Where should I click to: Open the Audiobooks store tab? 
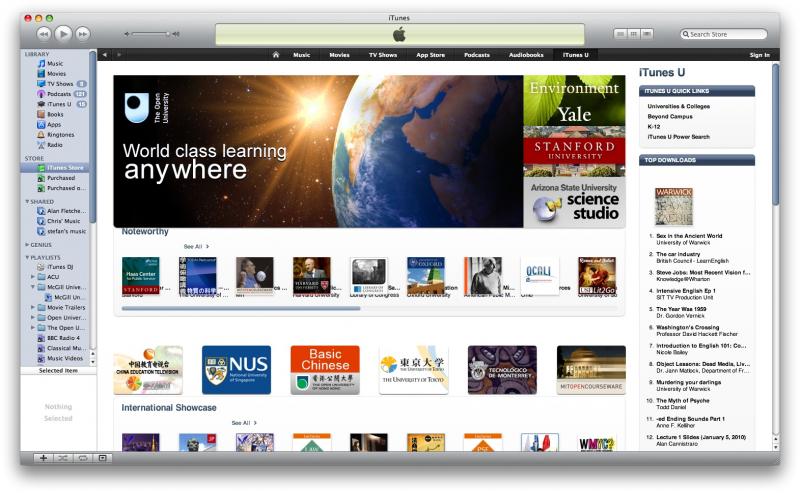coord(526,55)
